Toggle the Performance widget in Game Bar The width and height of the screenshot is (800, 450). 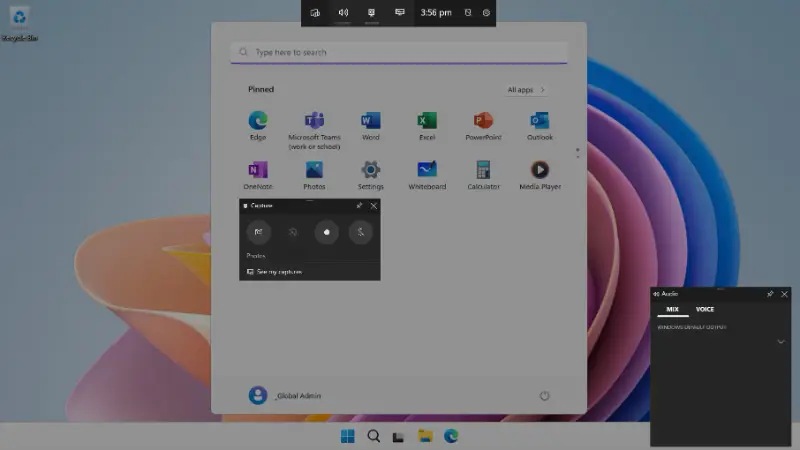tap(399, 13)
